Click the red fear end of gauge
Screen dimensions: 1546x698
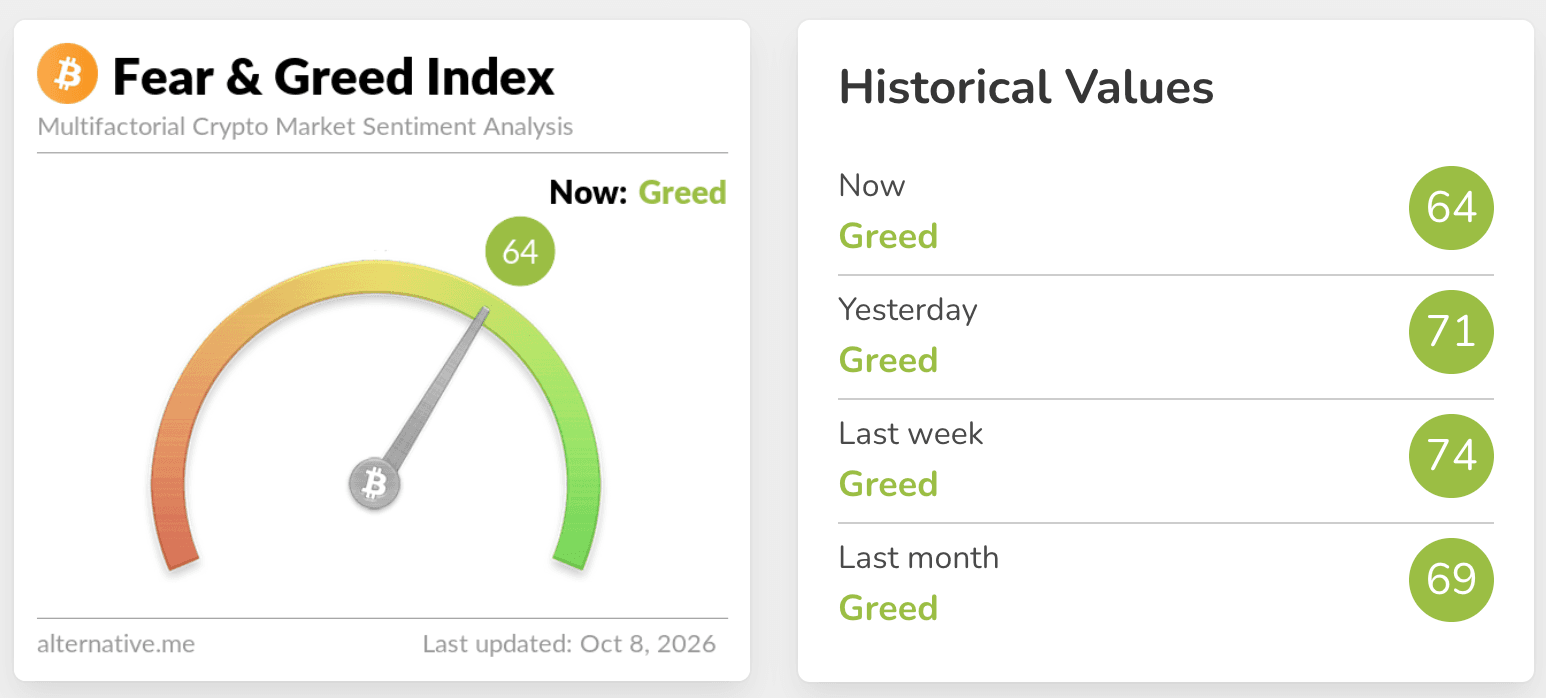178,540
